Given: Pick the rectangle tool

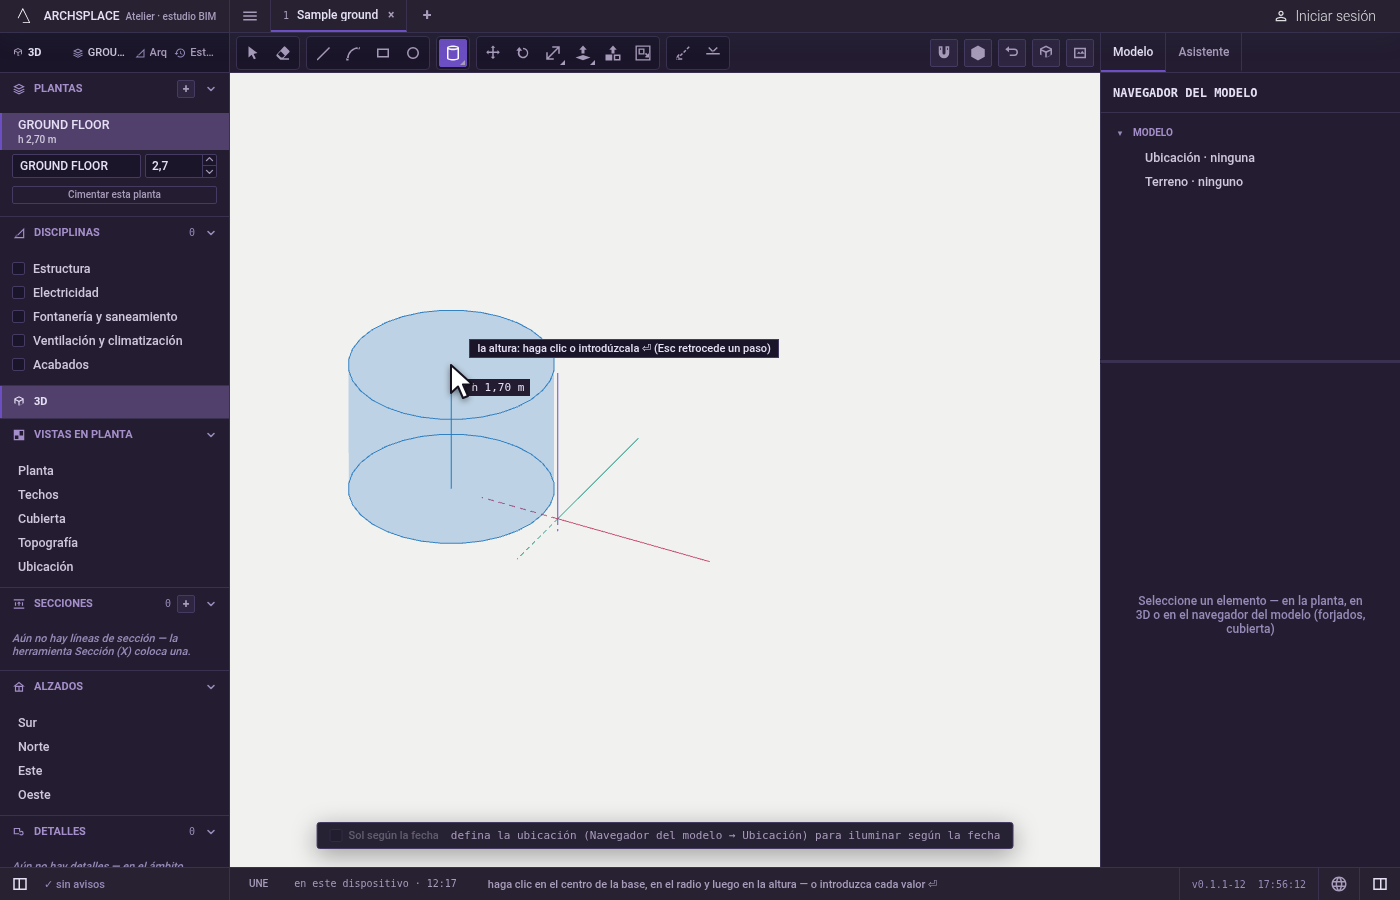Looking at the screenshot, I should point(383,53).
